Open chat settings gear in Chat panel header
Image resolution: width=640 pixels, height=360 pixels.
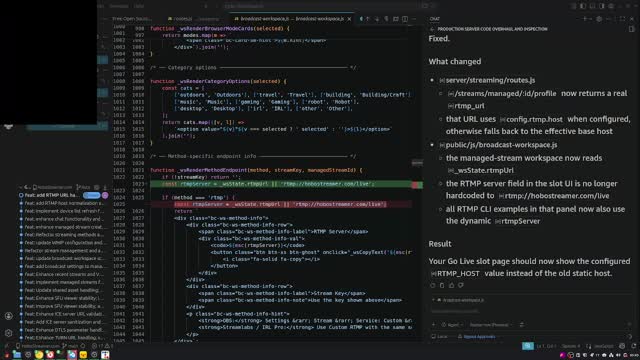[599, 19]
